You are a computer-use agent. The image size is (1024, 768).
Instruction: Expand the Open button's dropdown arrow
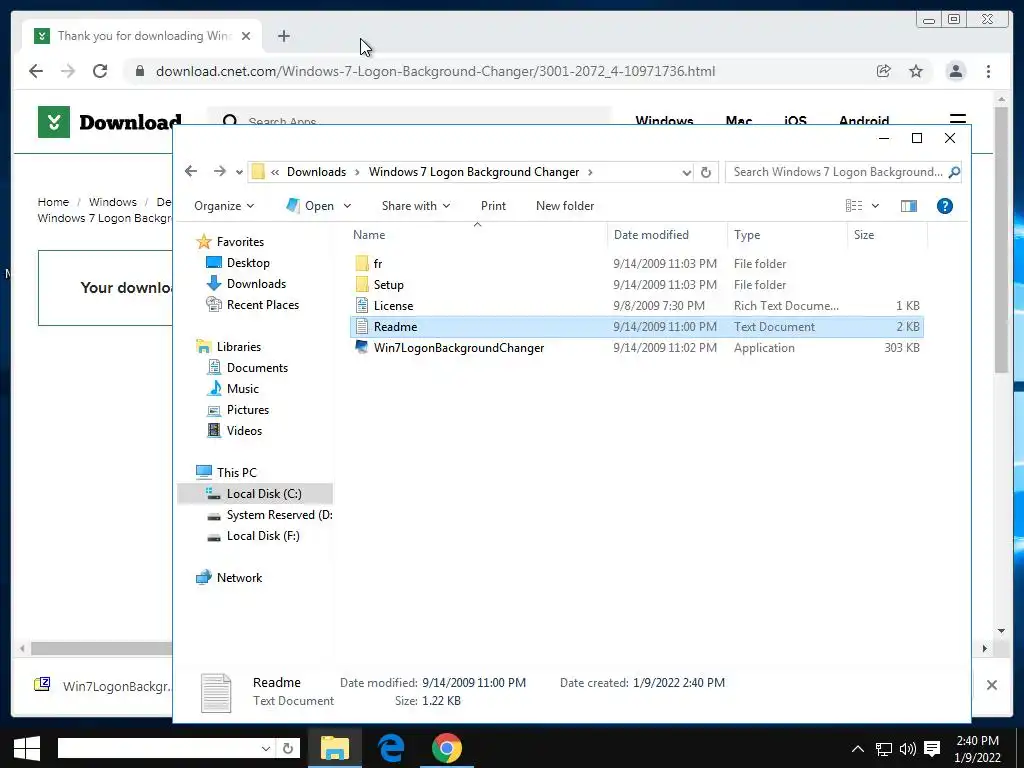point(347,206)
